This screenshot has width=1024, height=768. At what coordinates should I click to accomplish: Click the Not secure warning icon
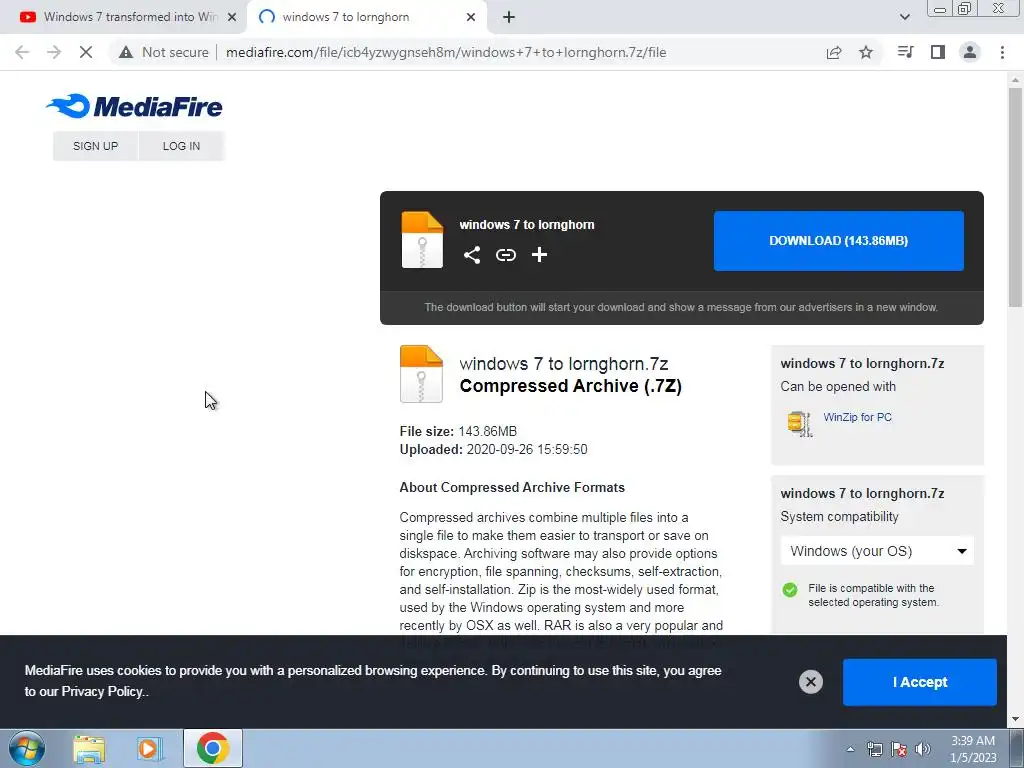(126, 52)
